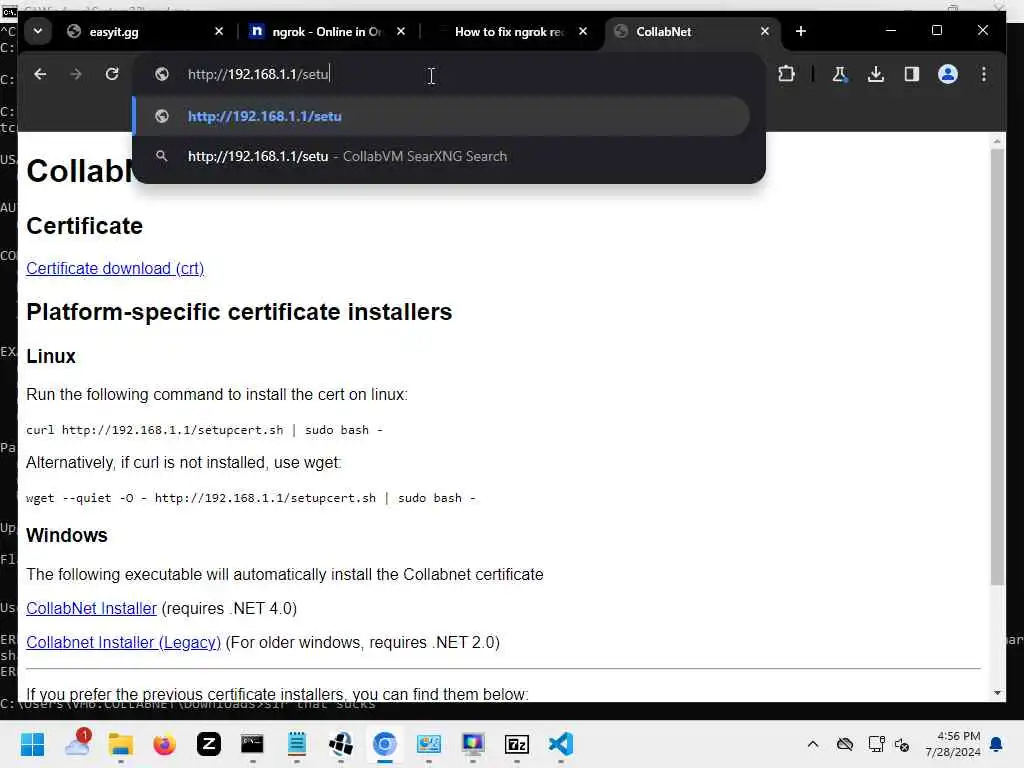Open Visual Studio Code from taskbar

(561, 744)
